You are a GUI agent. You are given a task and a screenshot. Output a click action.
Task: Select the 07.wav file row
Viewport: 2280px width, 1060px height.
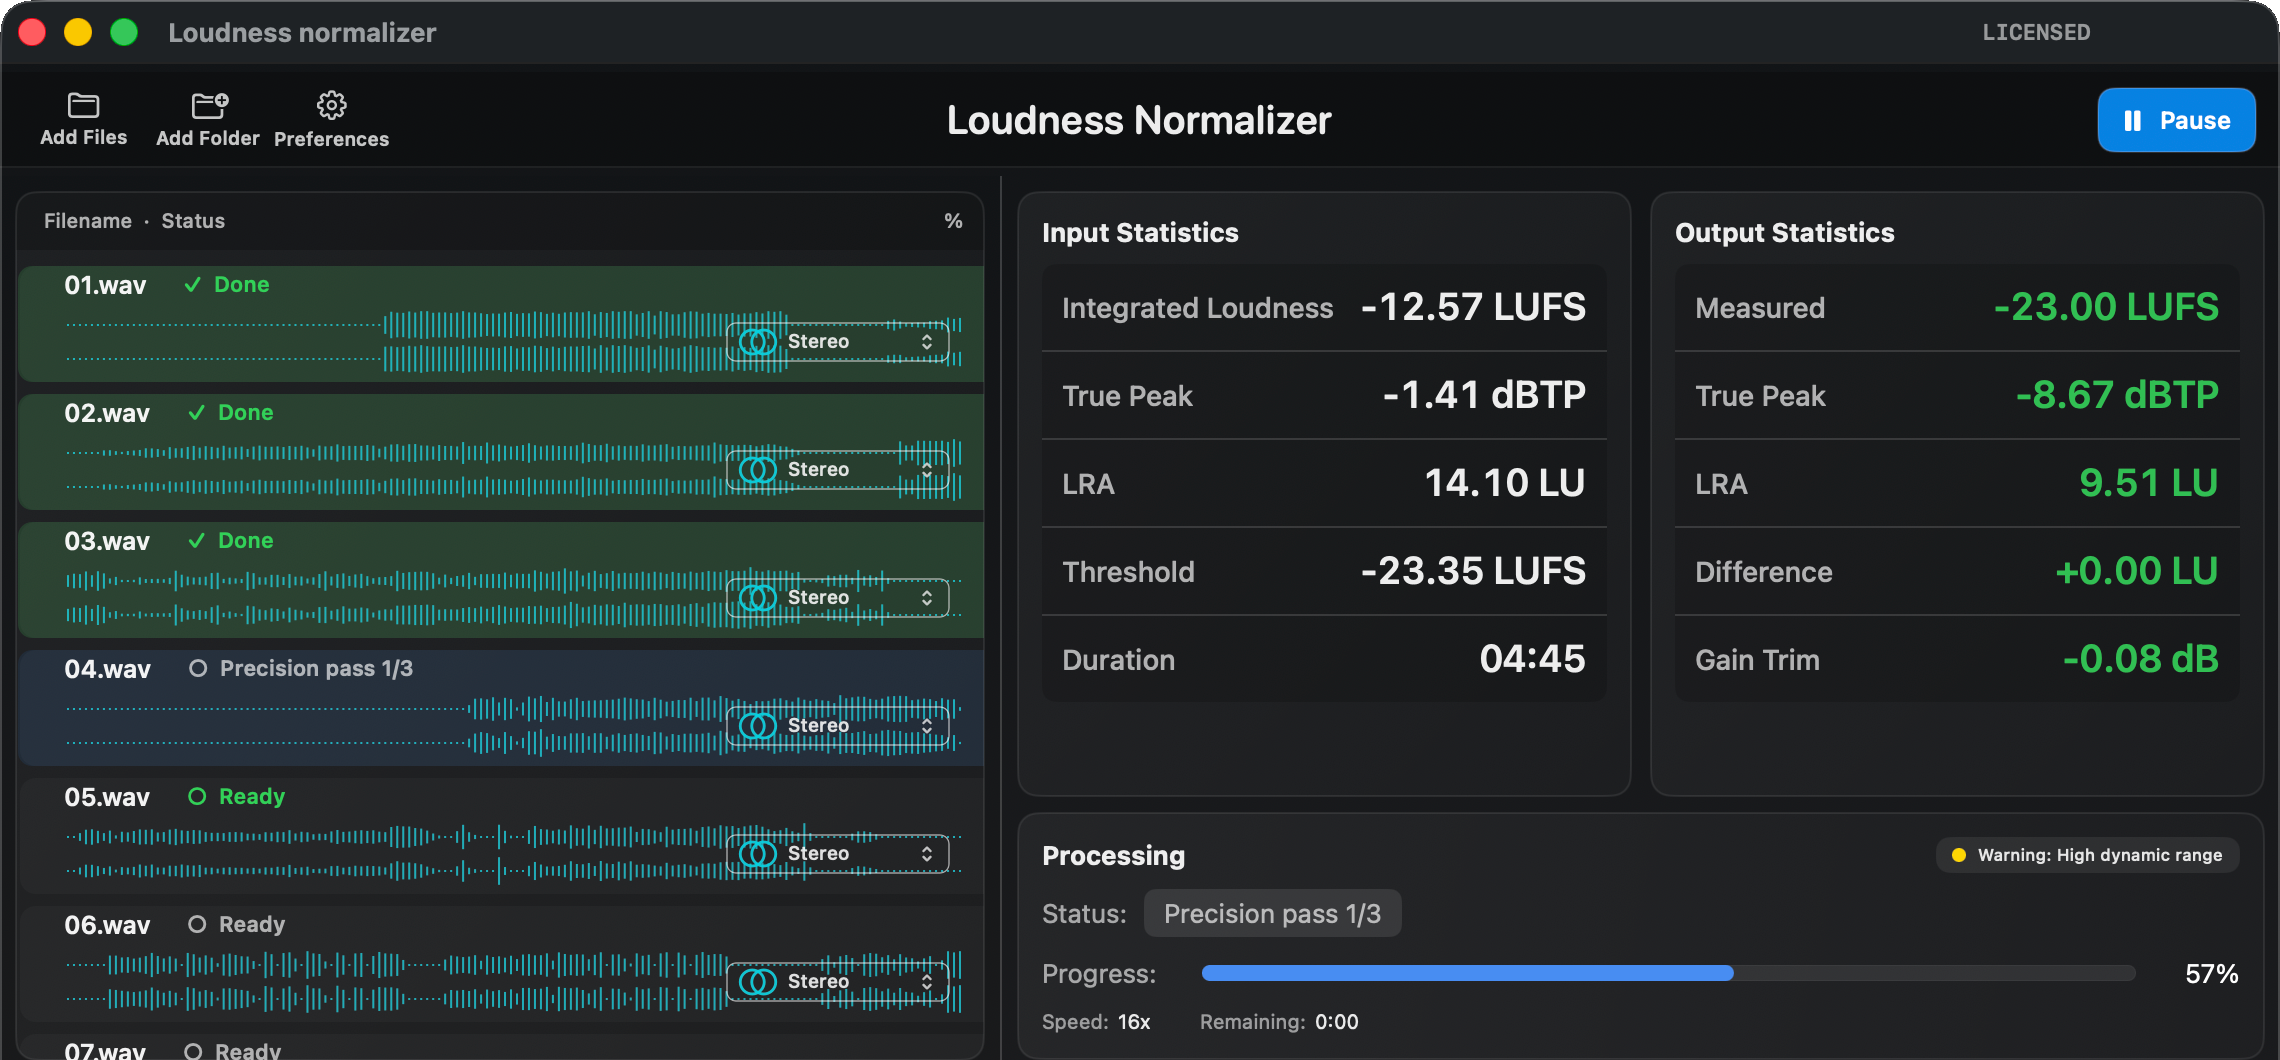(x=500, y=1048)
